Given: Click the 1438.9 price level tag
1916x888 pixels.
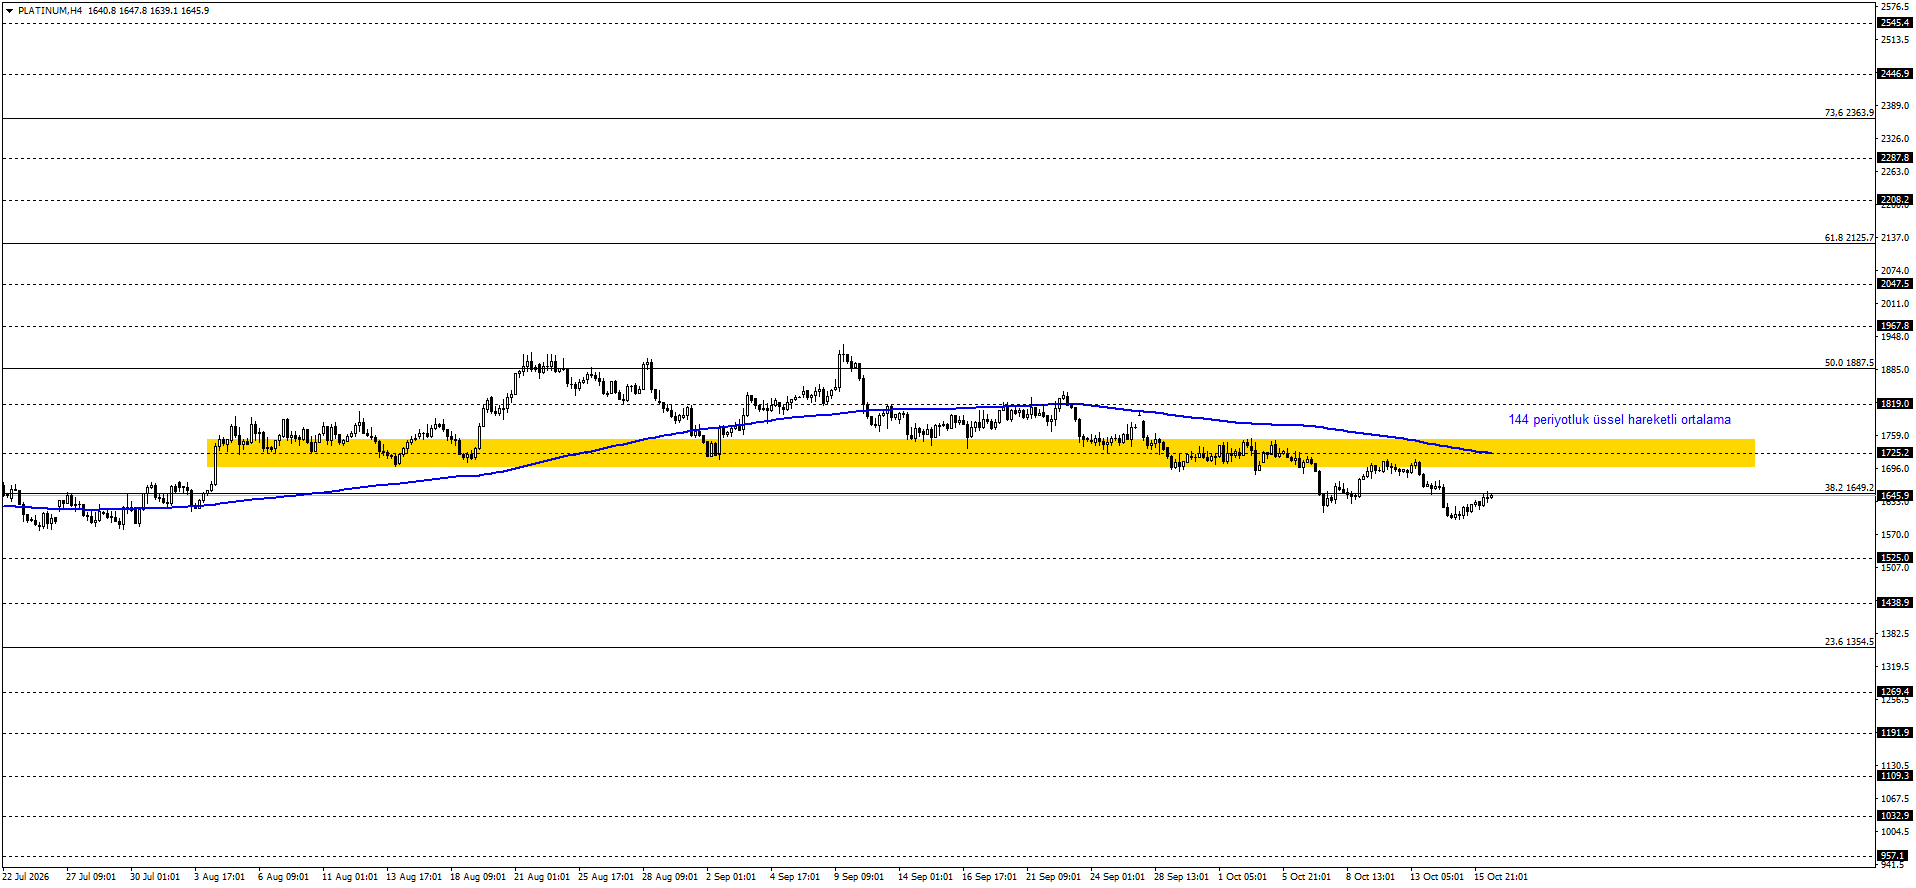Looking at the screenshot, I should pos(1895,603).
